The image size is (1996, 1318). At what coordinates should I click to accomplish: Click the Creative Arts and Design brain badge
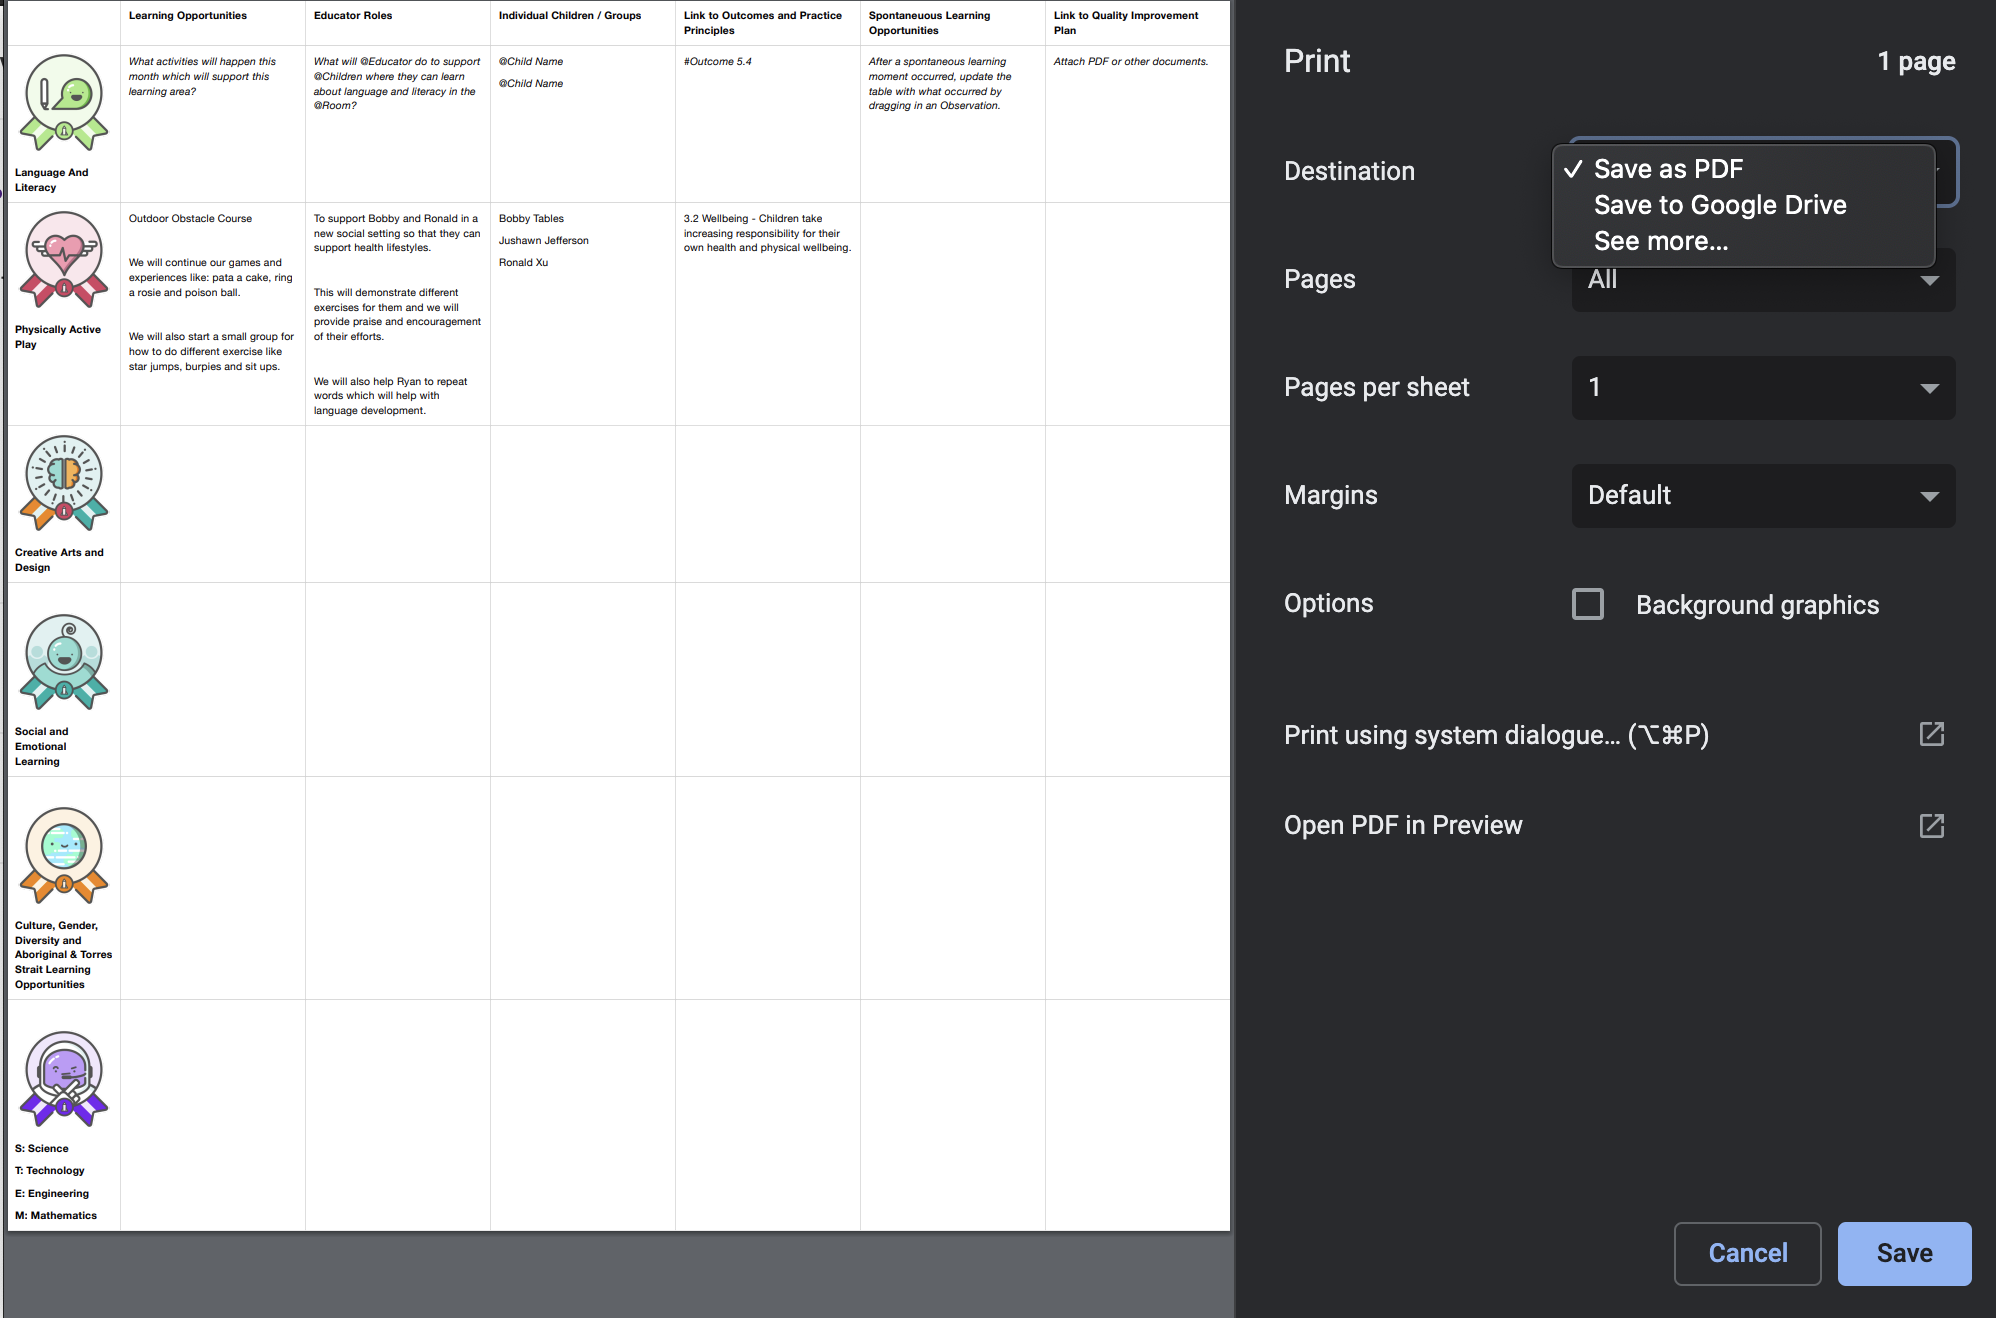[64, 483]
